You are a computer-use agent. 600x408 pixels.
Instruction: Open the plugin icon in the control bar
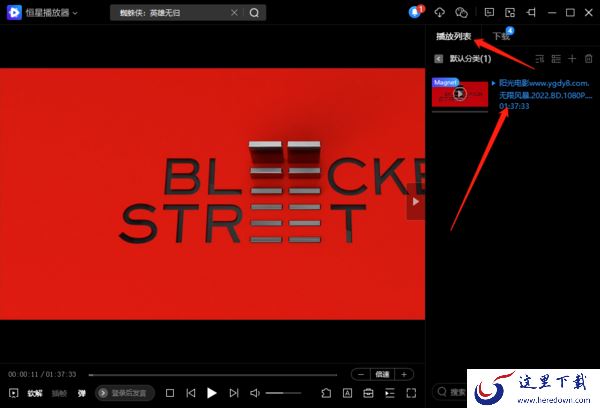point(326,393)
